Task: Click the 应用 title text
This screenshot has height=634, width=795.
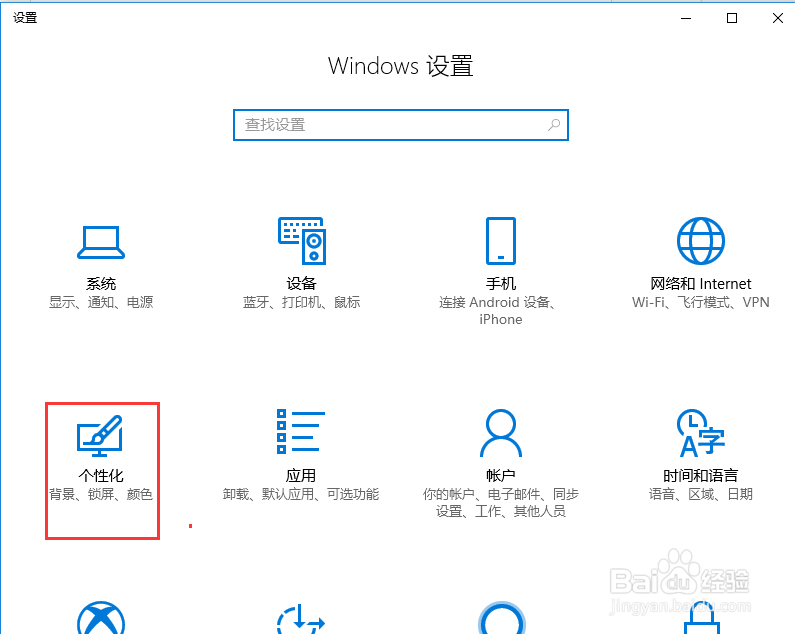Action: pos(301,476)
